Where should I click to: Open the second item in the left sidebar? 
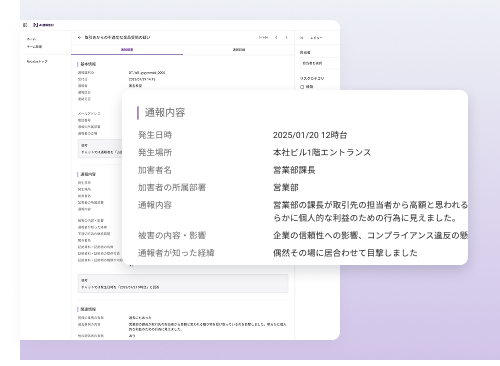click(34, 46)
